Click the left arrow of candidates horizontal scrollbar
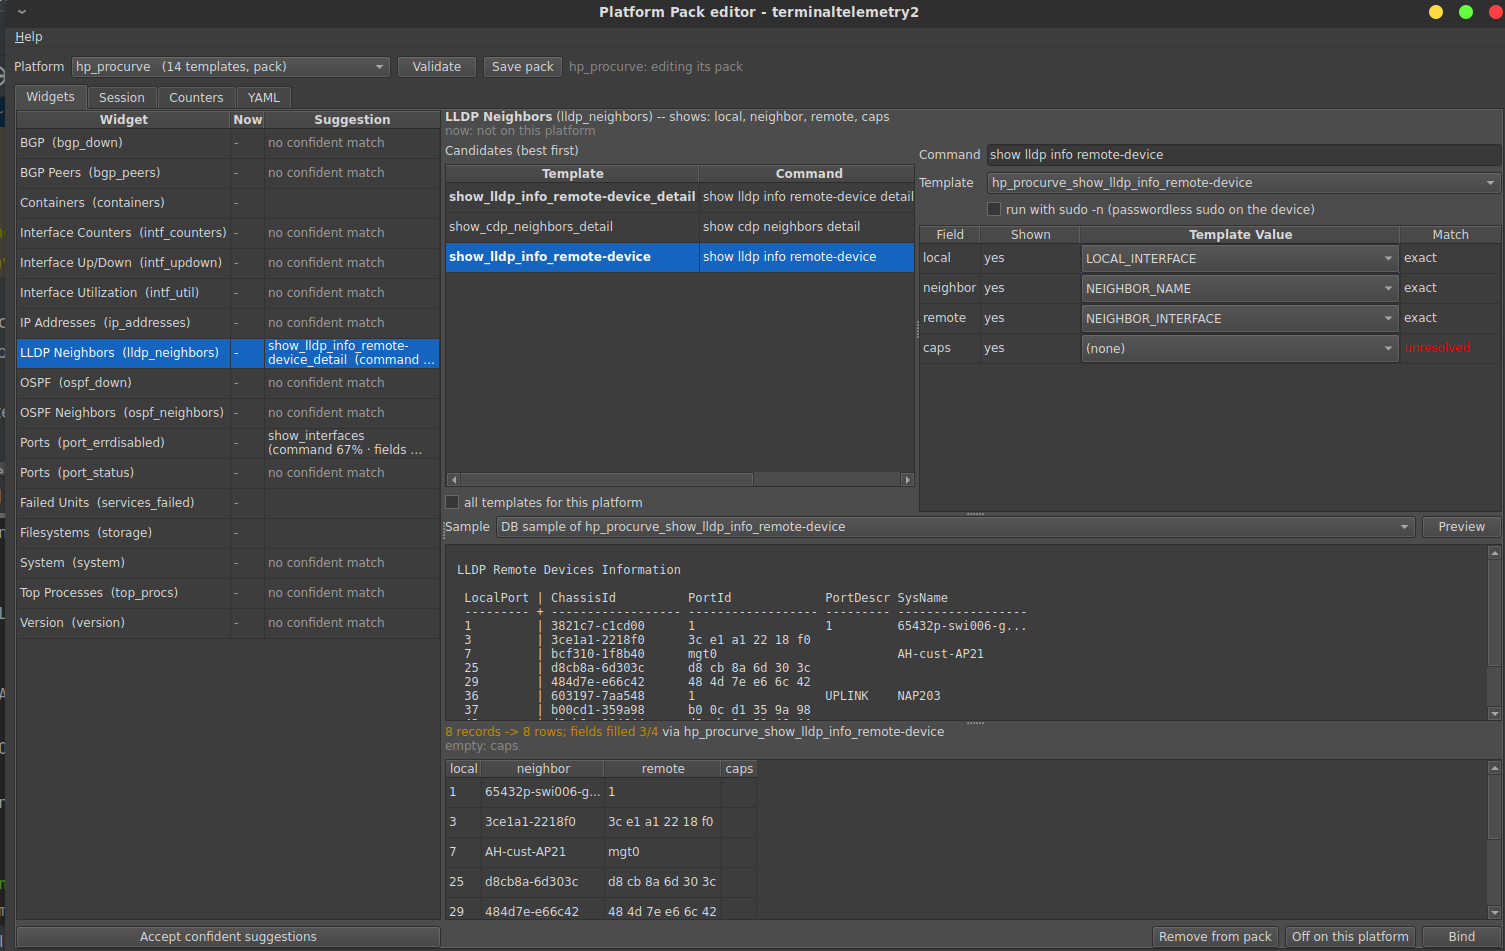This screenshot has height=951, width=1505. click(x=453, y=480)
